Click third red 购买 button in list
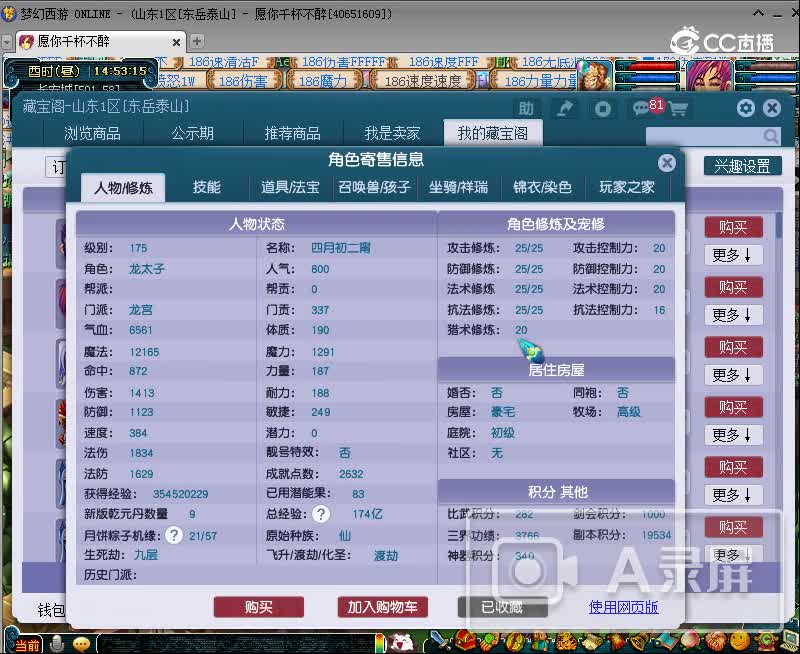 pos(734,347)
